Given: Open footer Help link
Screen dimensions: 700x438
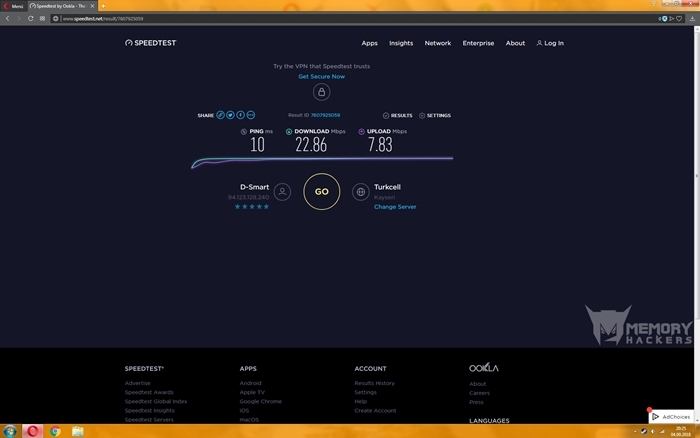Looking at the screenshot, I should click(361, 401).
